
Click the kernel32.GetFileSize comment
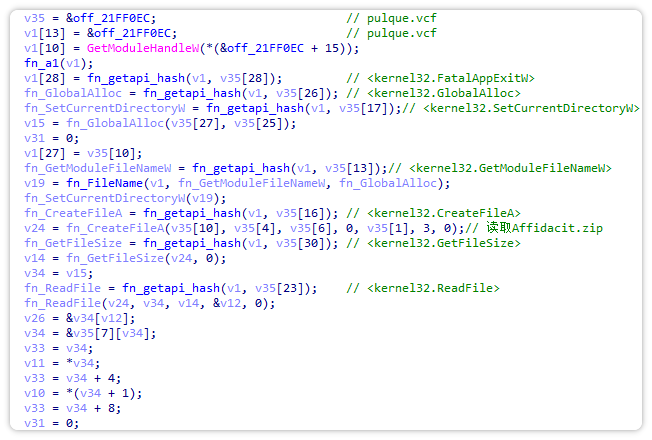[433, 243]
